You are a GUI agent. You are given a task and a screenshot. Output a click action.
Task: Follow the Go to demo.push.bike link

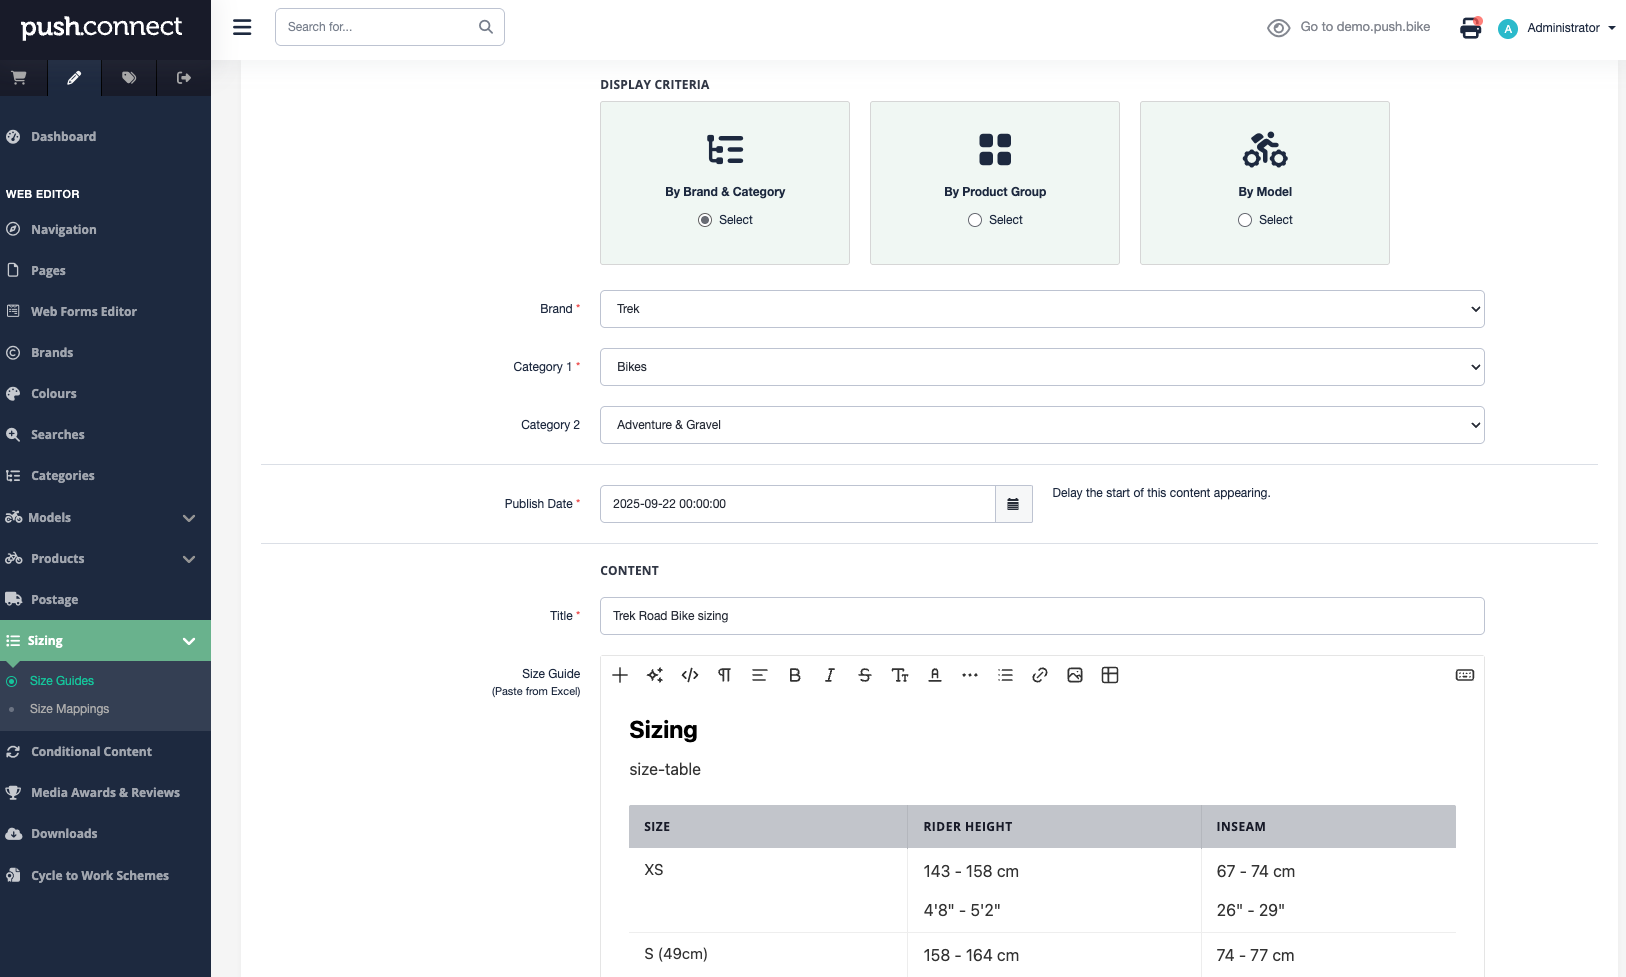coord(1364,27)
